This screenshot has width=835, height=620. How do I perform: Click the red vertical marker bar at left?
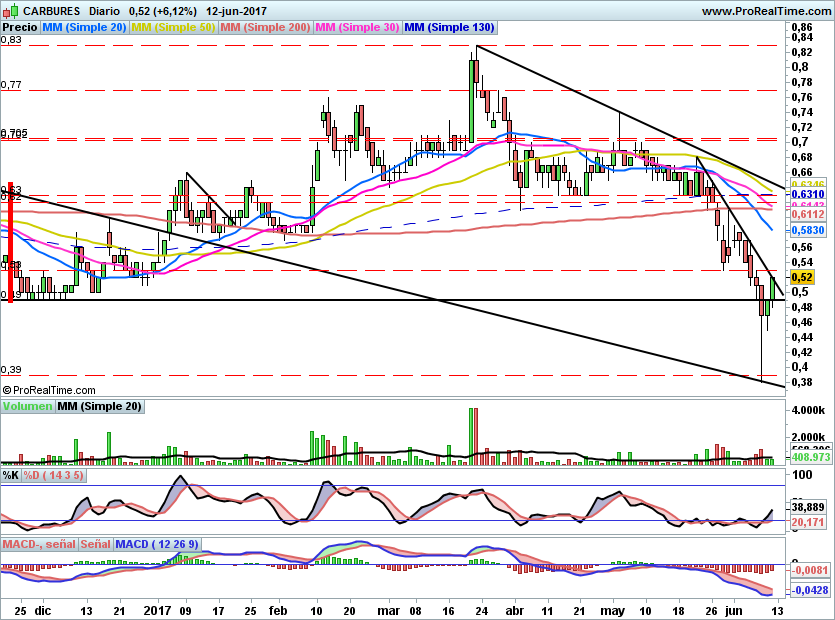[10, 242]
